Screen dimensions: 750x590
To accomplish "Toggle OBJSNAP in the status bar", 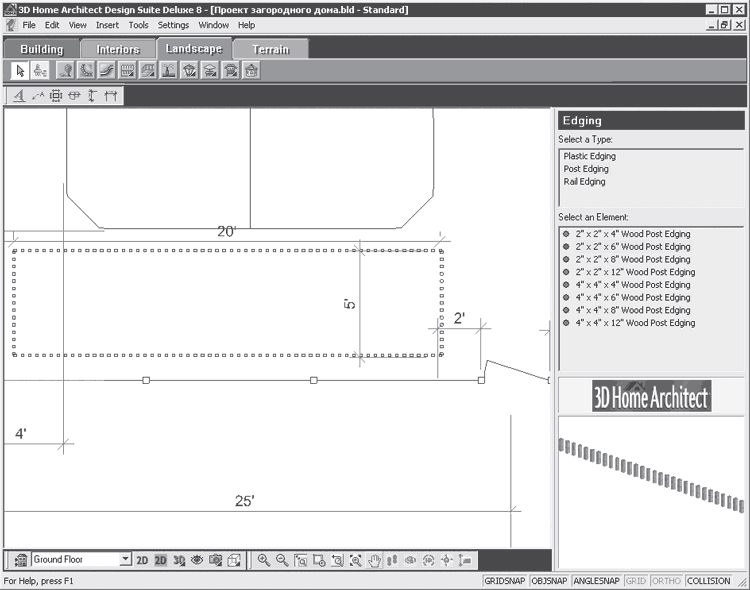I will [x=548, y=580].
